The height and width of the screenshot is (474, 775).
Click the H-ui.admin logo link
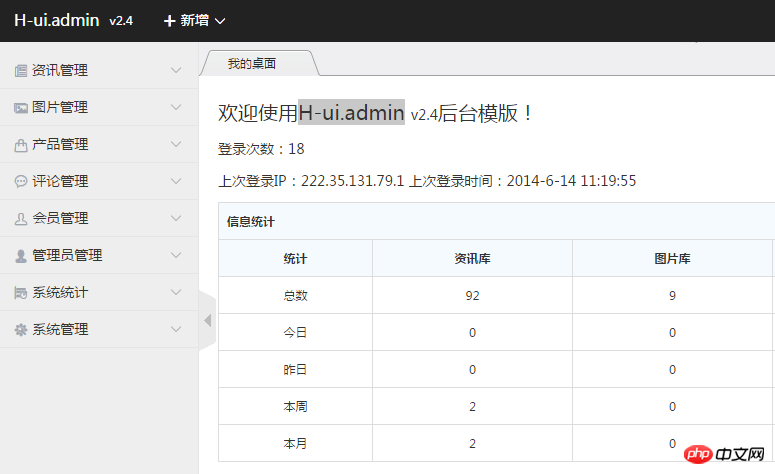57,20
